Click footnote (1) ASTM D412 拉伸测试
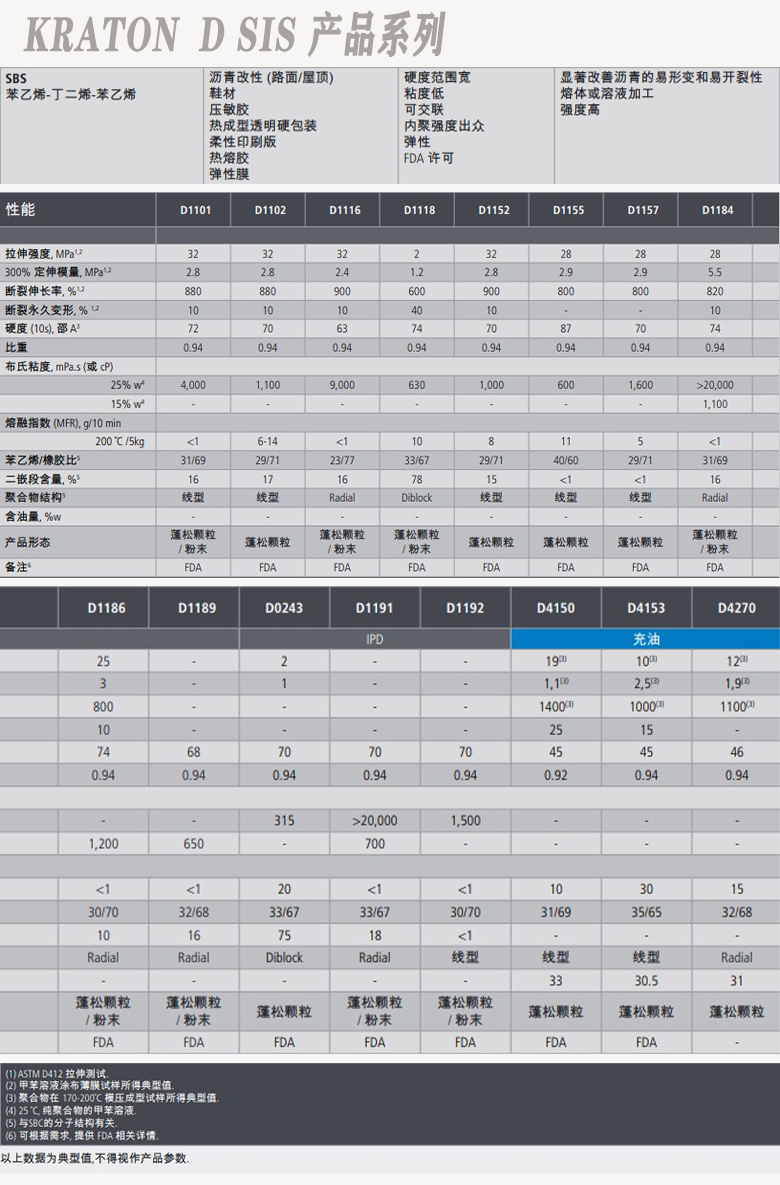The width and height of the screenshot is (780, 1185). click(x=57, y=1073)
